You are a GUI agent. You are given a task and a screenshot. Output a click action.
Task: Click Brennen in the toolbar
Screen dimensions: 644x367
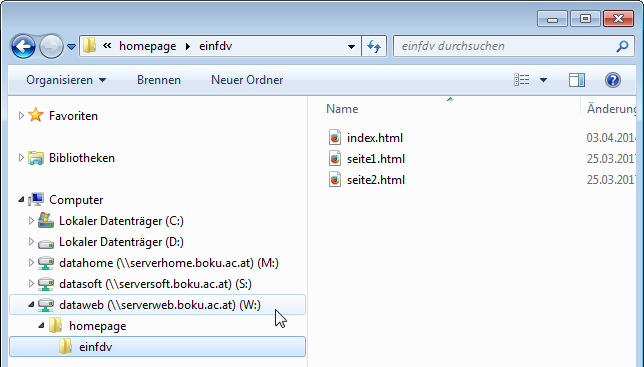159,80
